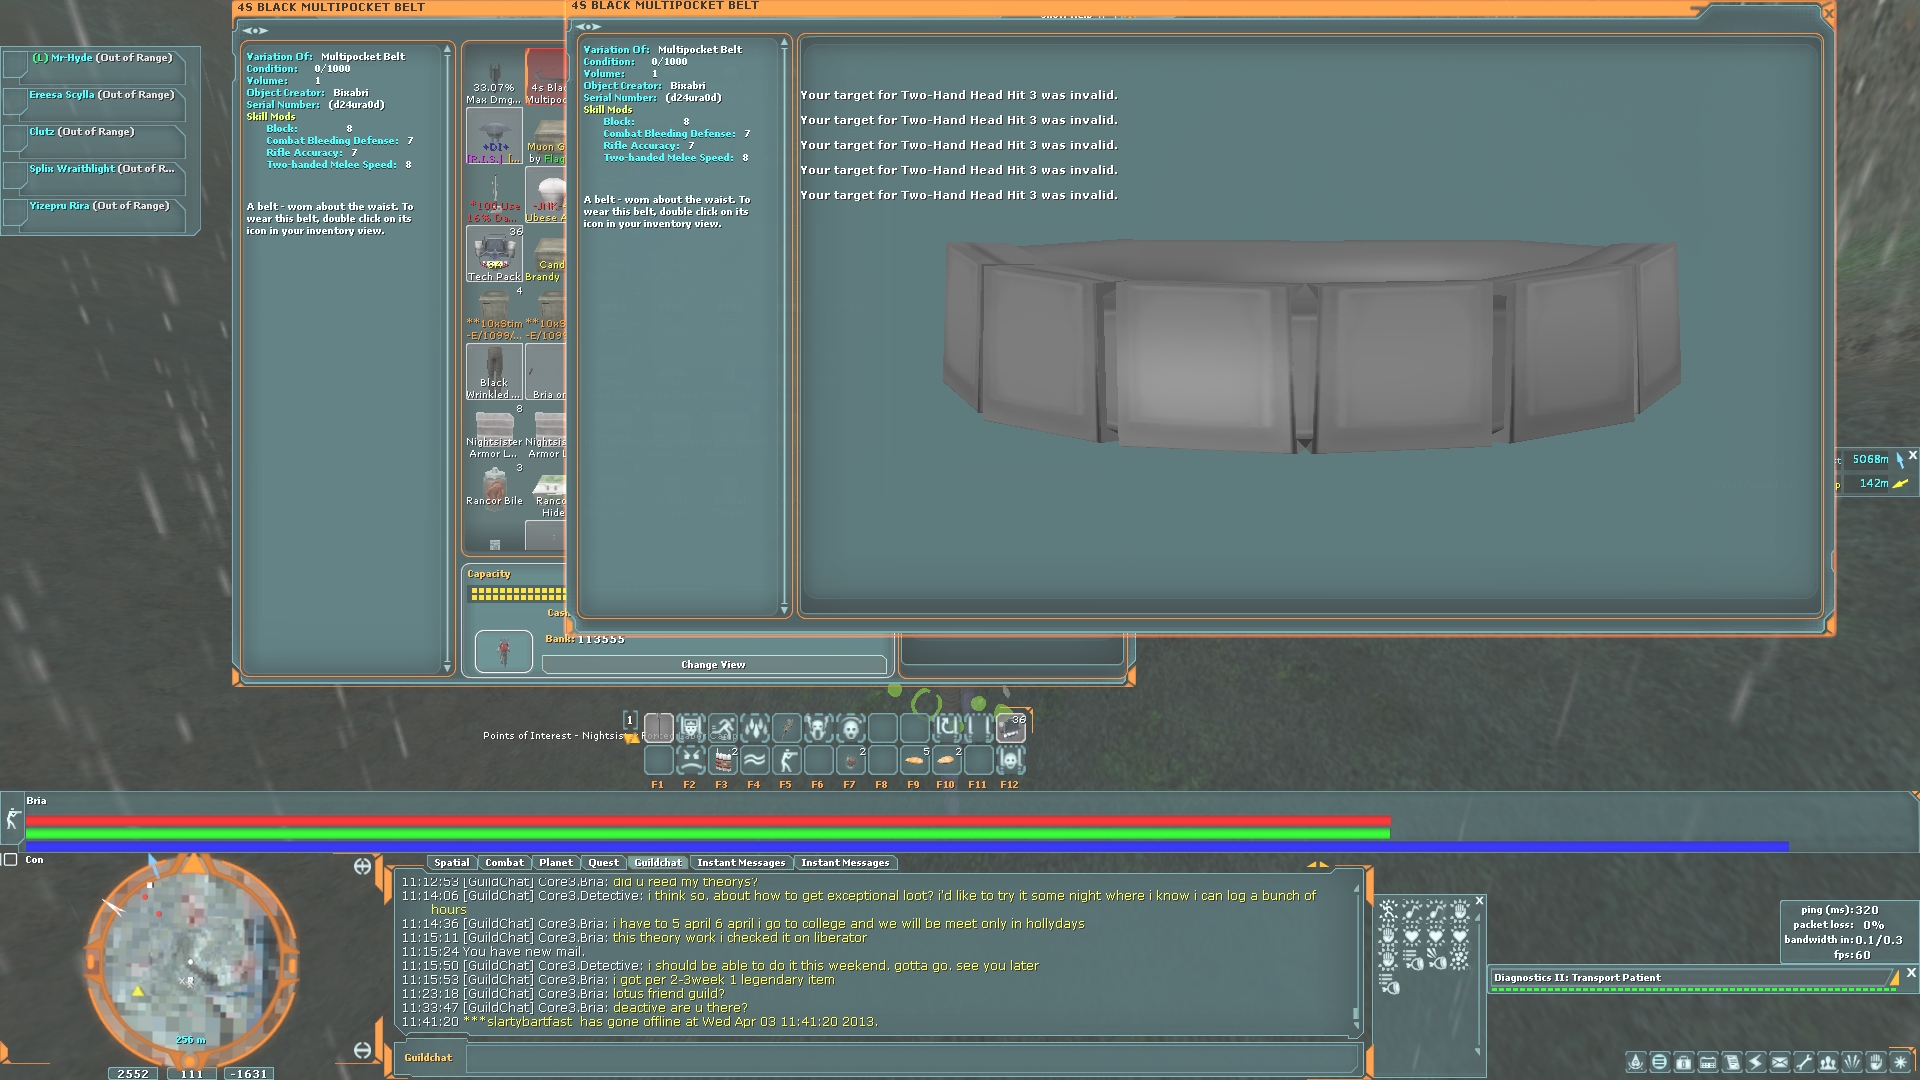Click the rifle shooter icon in slot F5
This screenshot has width=1920, height=1080.
[x=786, y=761]
